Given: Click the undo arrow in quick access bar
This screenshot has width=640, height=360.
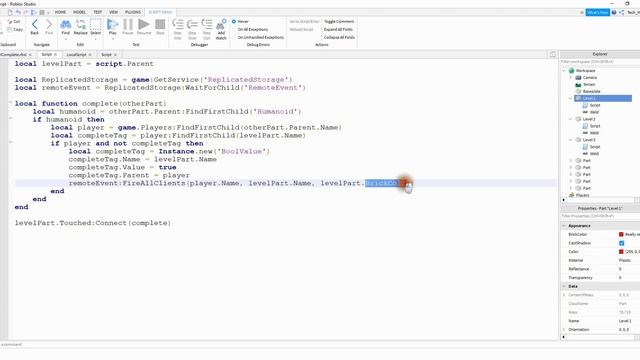Looking at the screenshot, I should pos(18,12).
